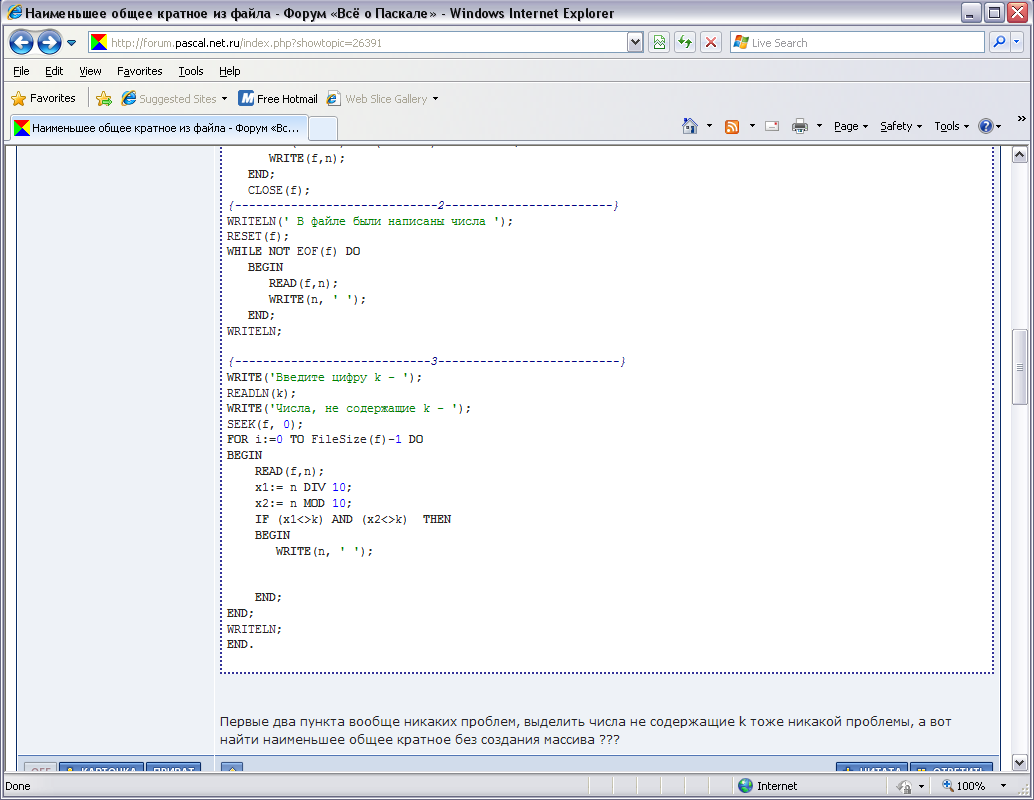Open the View menu

90,71
